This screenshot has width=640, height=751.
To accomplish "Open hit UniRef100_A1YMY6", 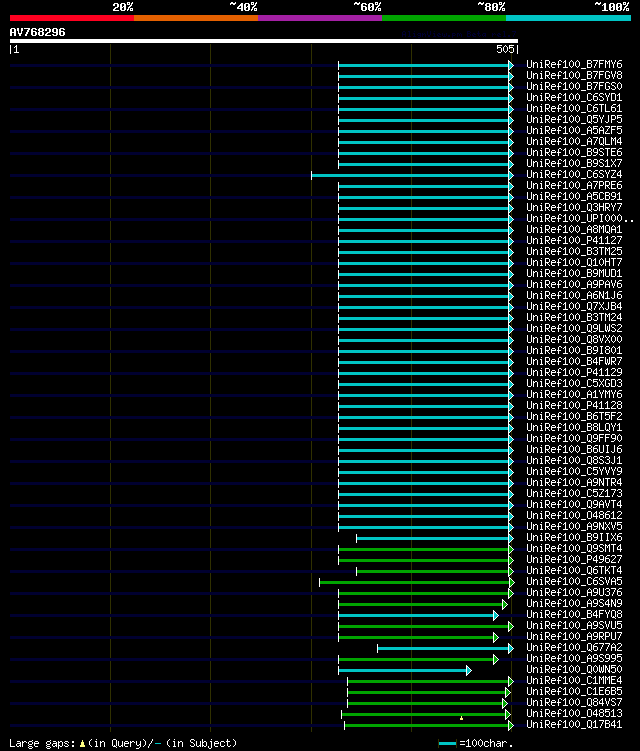I will [574, 395].
